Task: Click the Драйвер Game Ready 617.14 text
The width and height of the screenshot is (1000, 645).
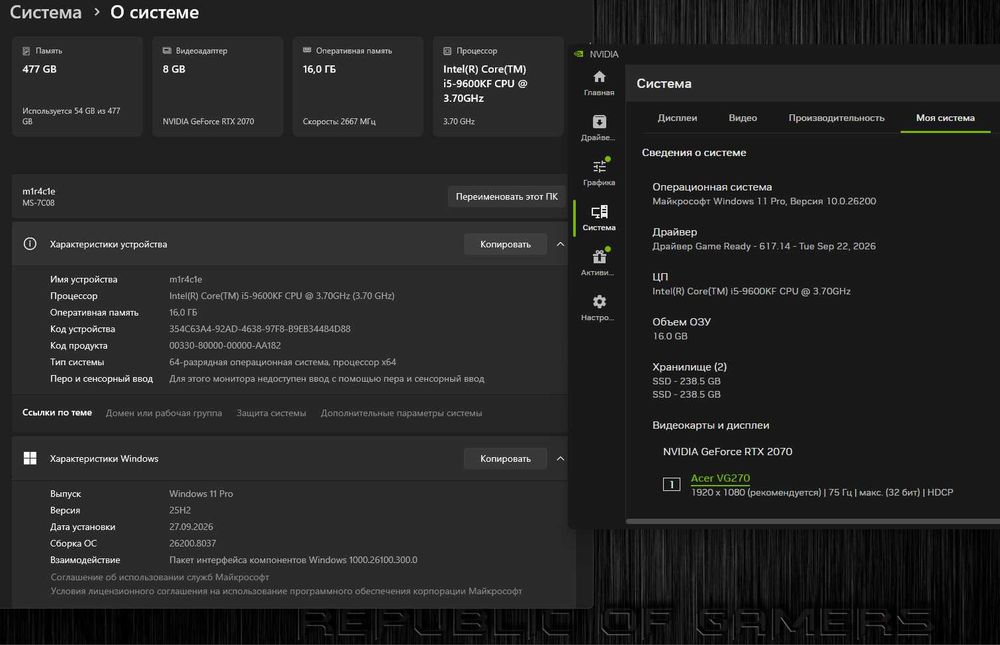Action: pyautogui.click(x=764, y=246)
